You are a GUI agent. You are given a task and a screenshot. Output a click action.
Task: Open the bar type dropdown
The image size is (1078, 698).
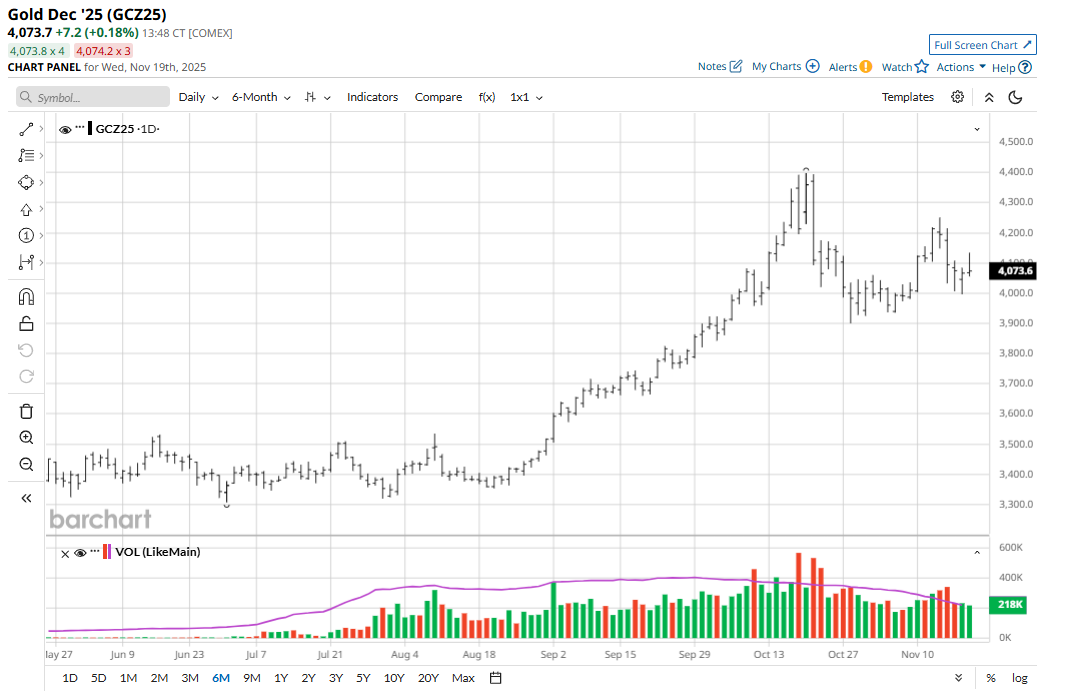click(317, 97)
